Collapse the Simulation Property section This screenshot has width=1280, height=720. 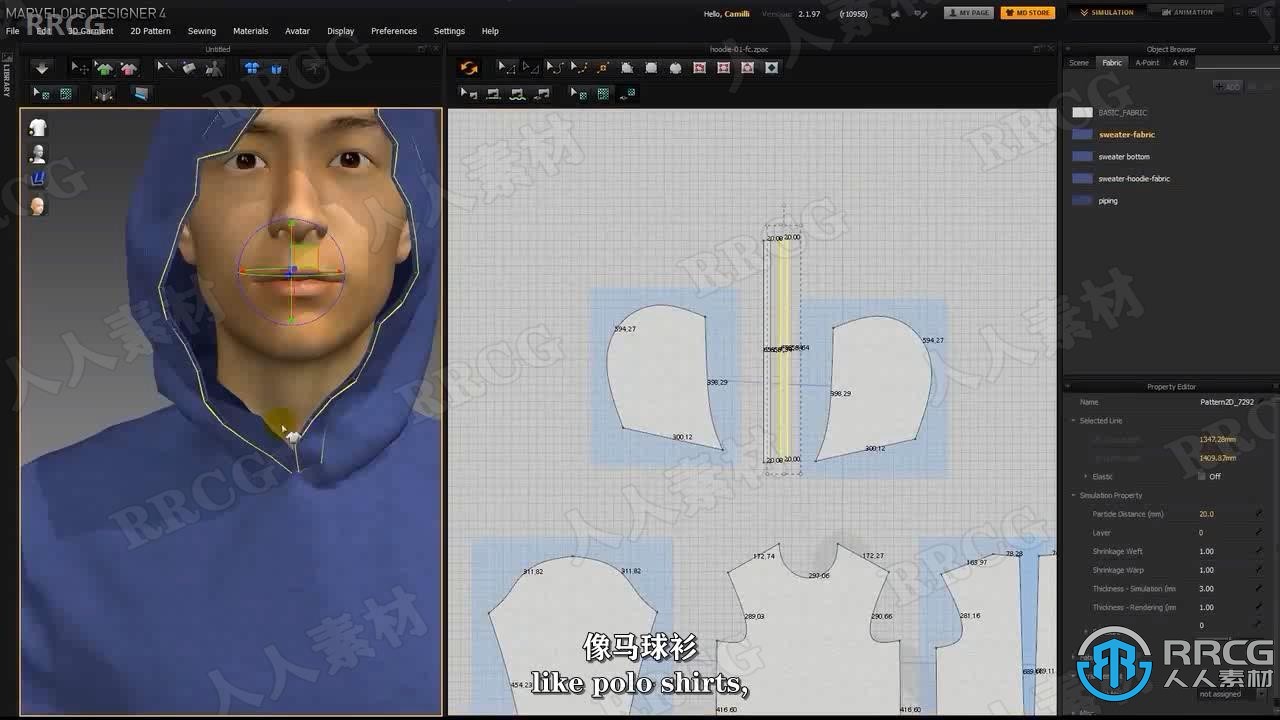(1073, 495)
